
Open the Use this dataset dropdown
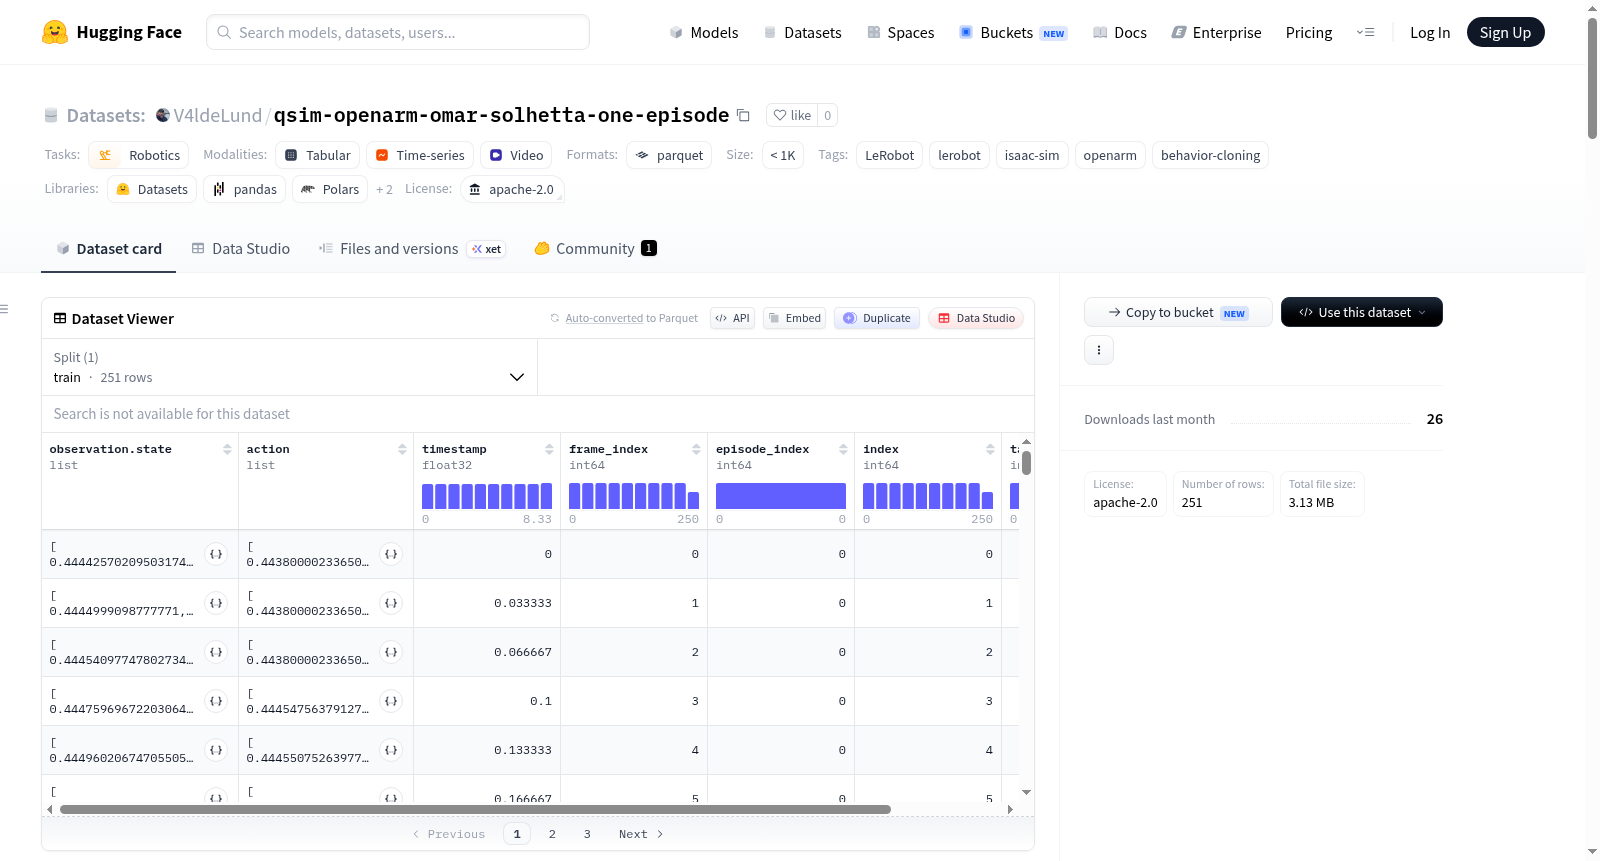(x=1361, y=312)
